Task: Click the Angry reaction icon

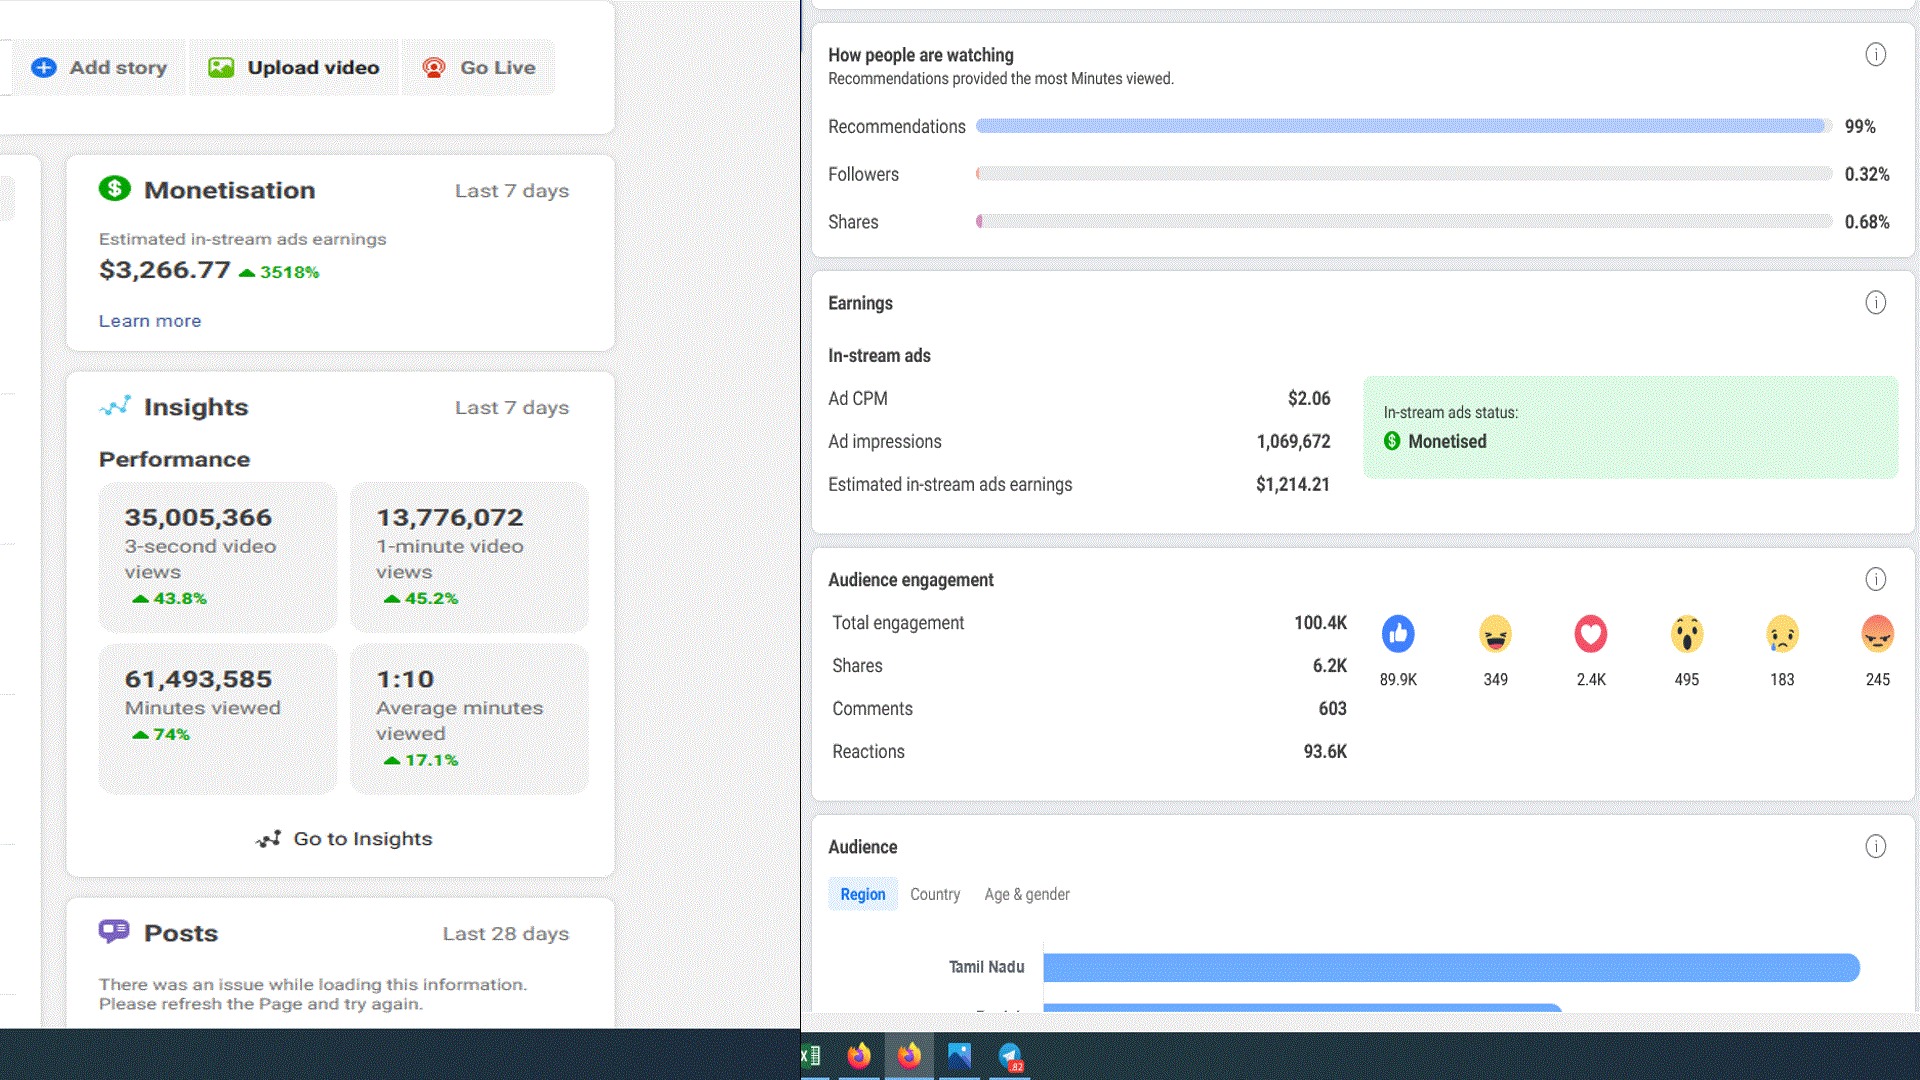Action: (1878, 633)
